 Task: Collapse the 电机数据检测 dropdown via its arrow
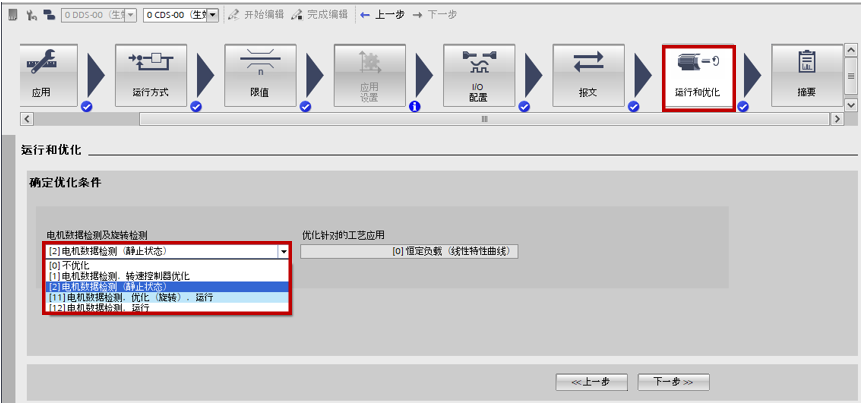coord(283,252)
